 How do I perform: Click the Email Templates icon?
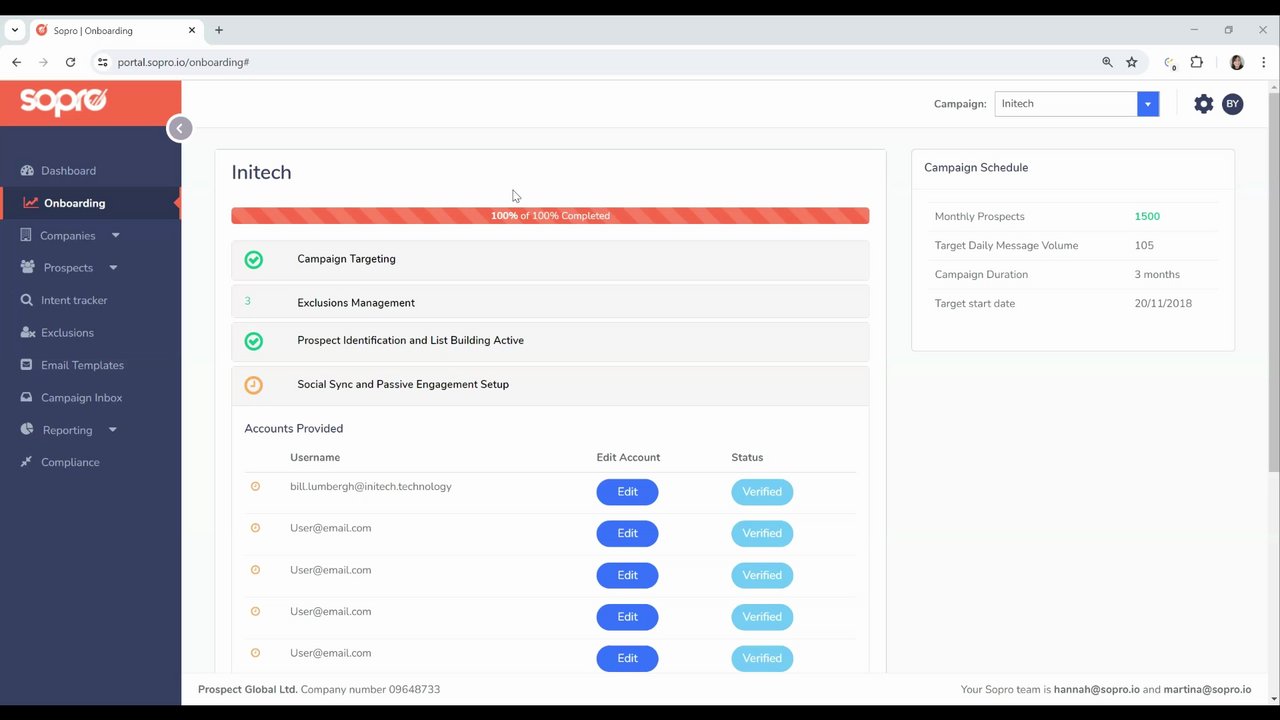[27, 365]
